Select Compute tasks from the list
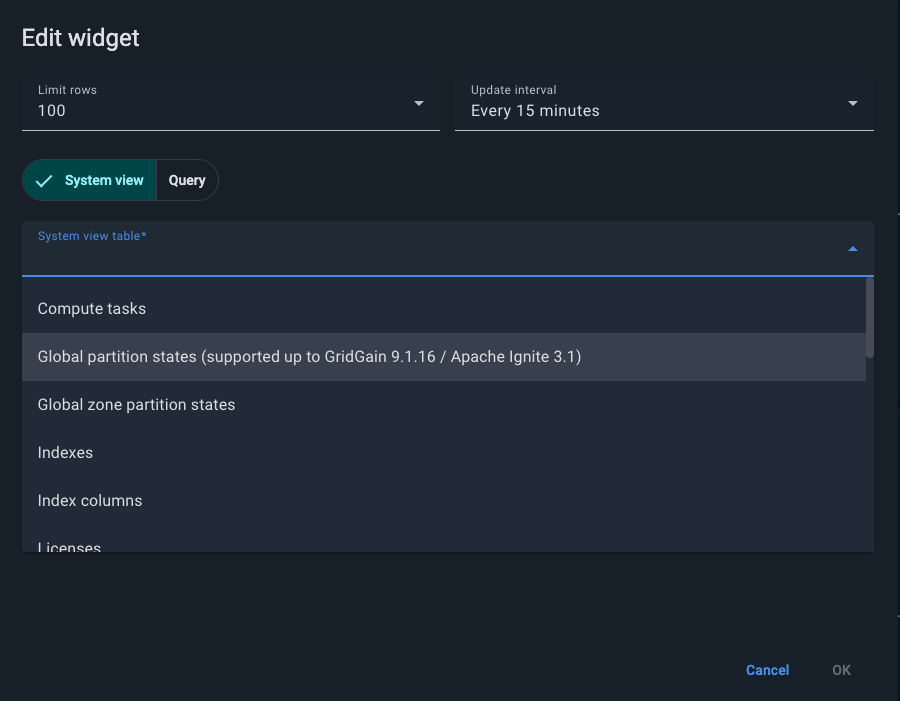 (x=92, y=309)
